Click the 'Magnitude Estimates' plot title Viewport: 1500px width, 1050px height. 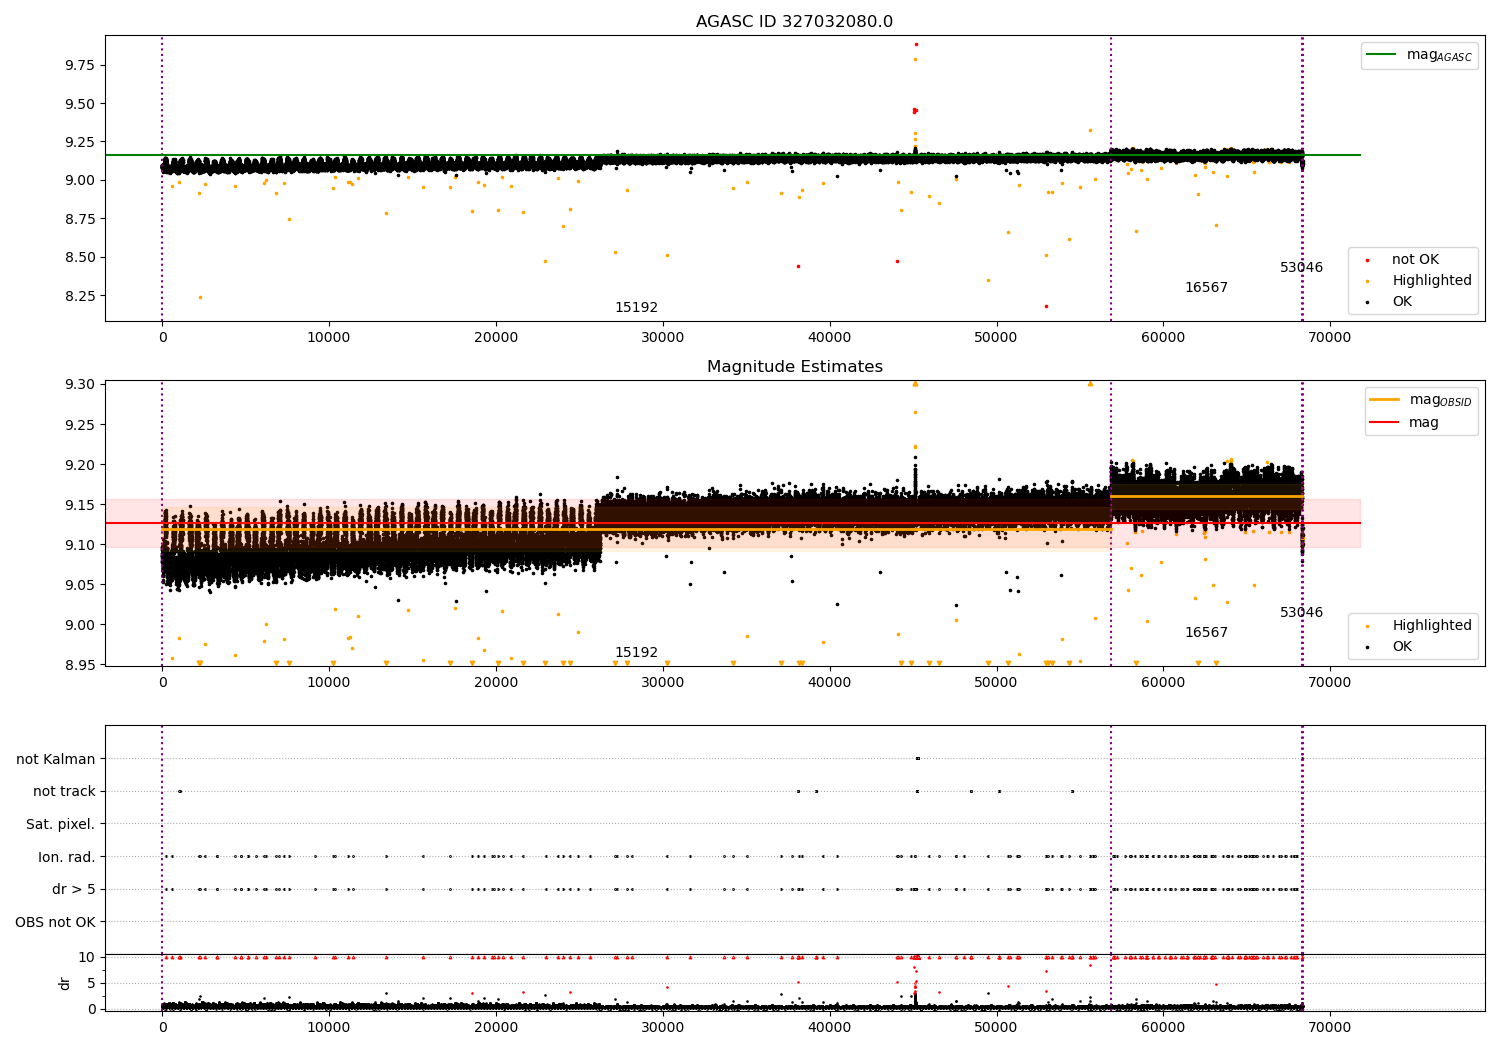point(794,367)
